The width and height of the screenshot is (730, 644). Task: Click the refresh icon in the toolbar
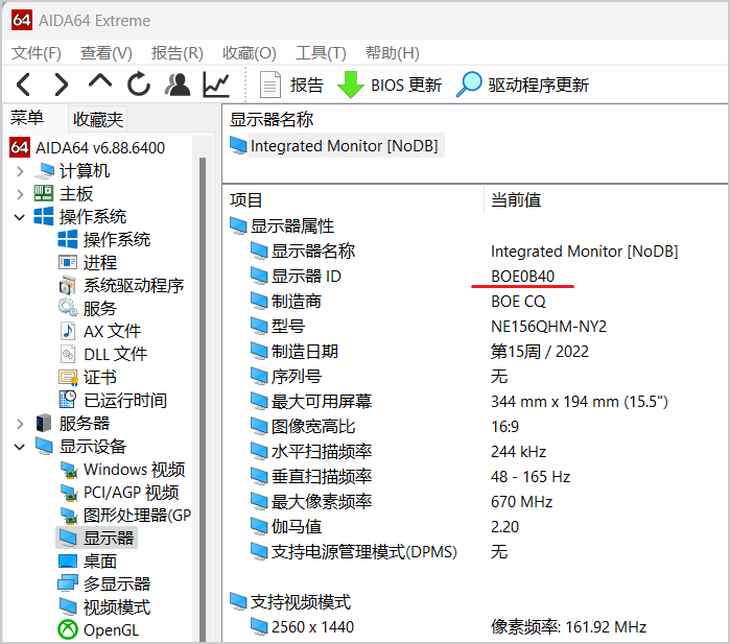pyautogui.click(x=139, y=84)
